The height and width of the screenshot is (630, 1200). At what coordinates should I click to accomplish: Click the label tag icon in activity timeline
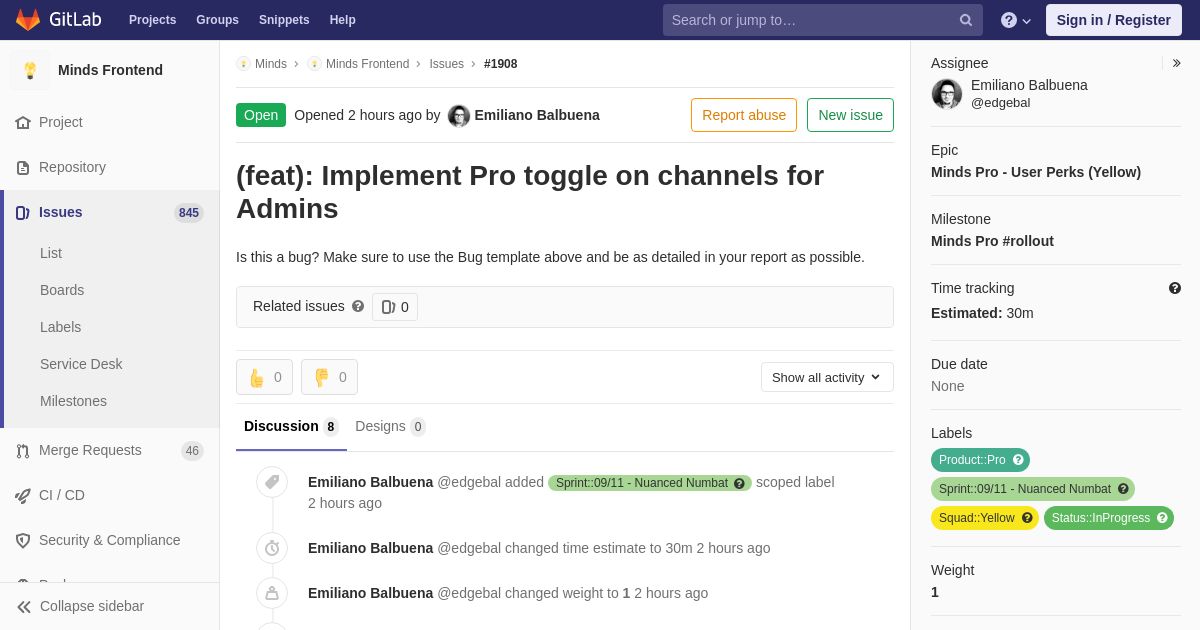(x=272, y=482)
